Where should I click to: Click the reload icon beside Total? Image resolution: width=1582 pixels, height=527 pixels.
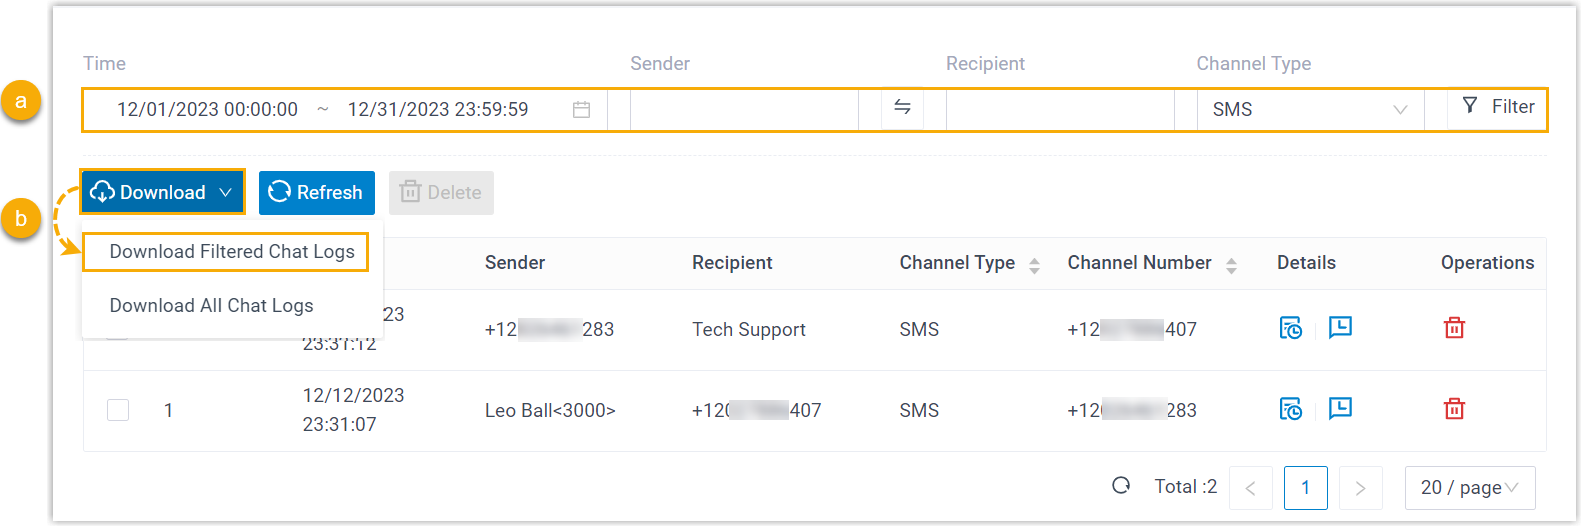coord(1121,486)
